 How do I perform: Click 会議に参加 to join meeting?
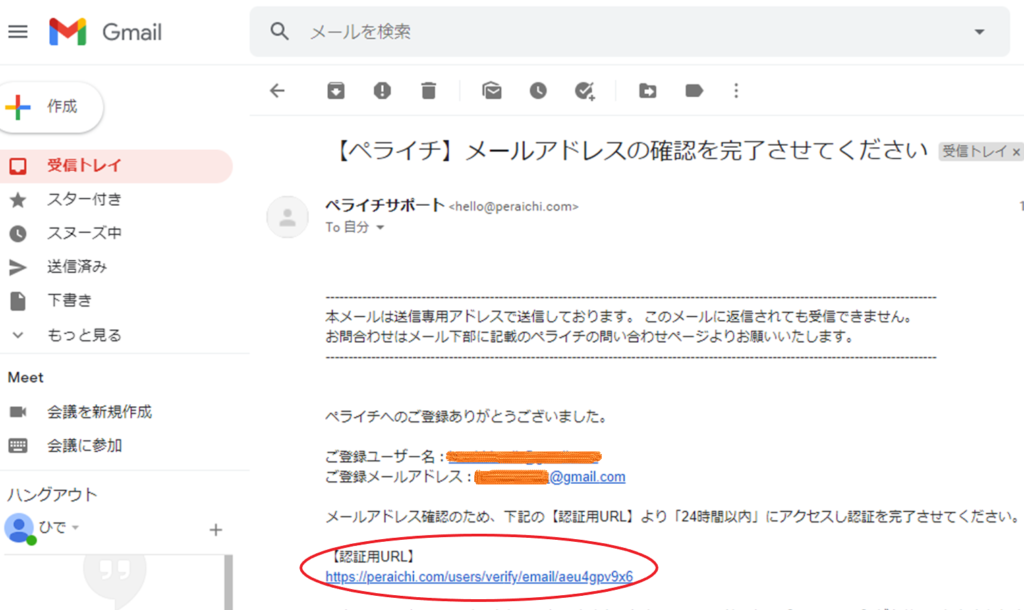84,446
